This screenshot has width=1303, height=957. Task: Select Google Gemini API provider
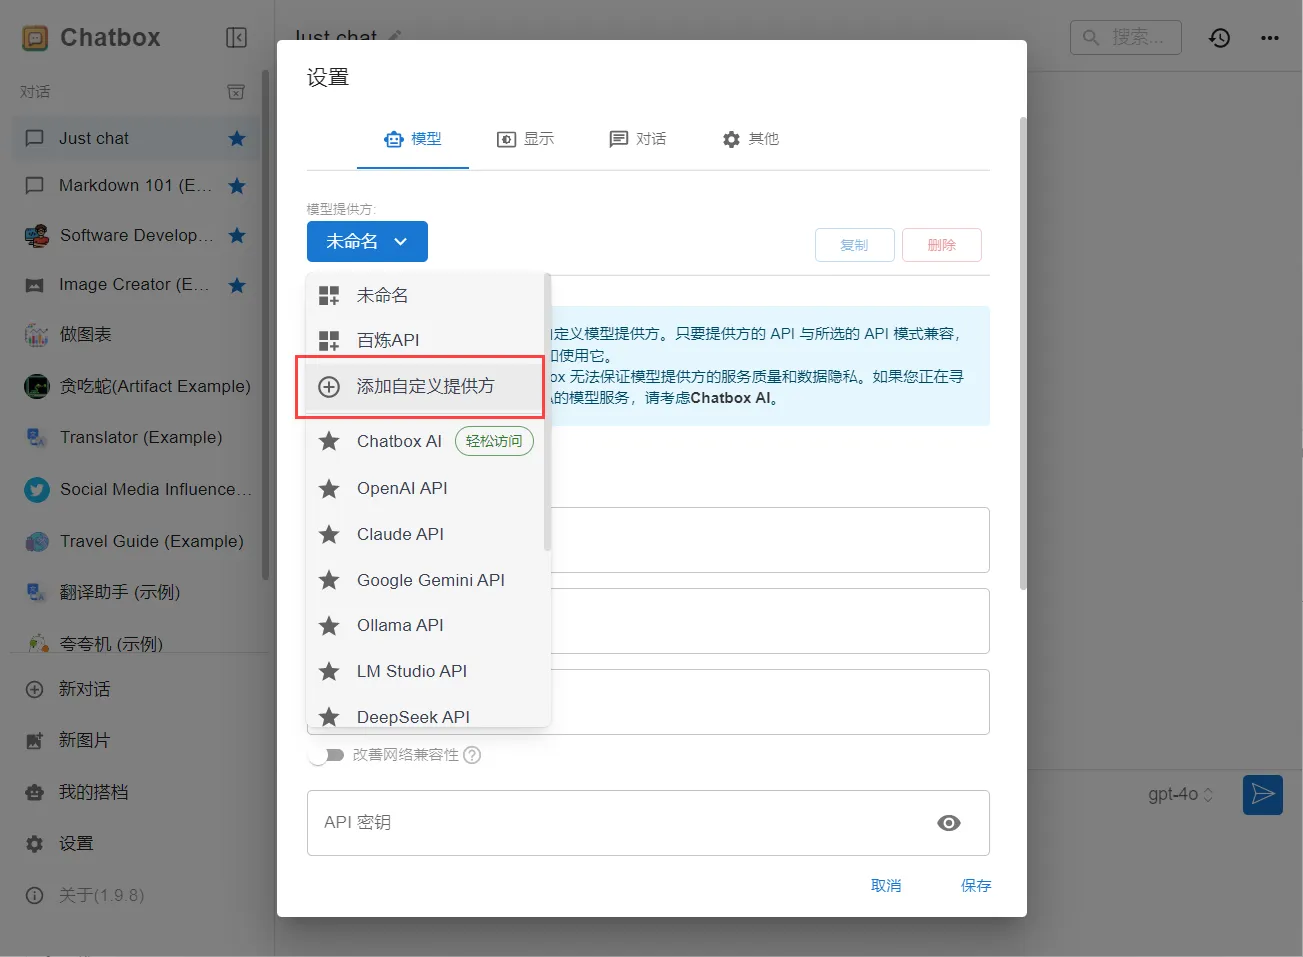(x=425, y=581)
